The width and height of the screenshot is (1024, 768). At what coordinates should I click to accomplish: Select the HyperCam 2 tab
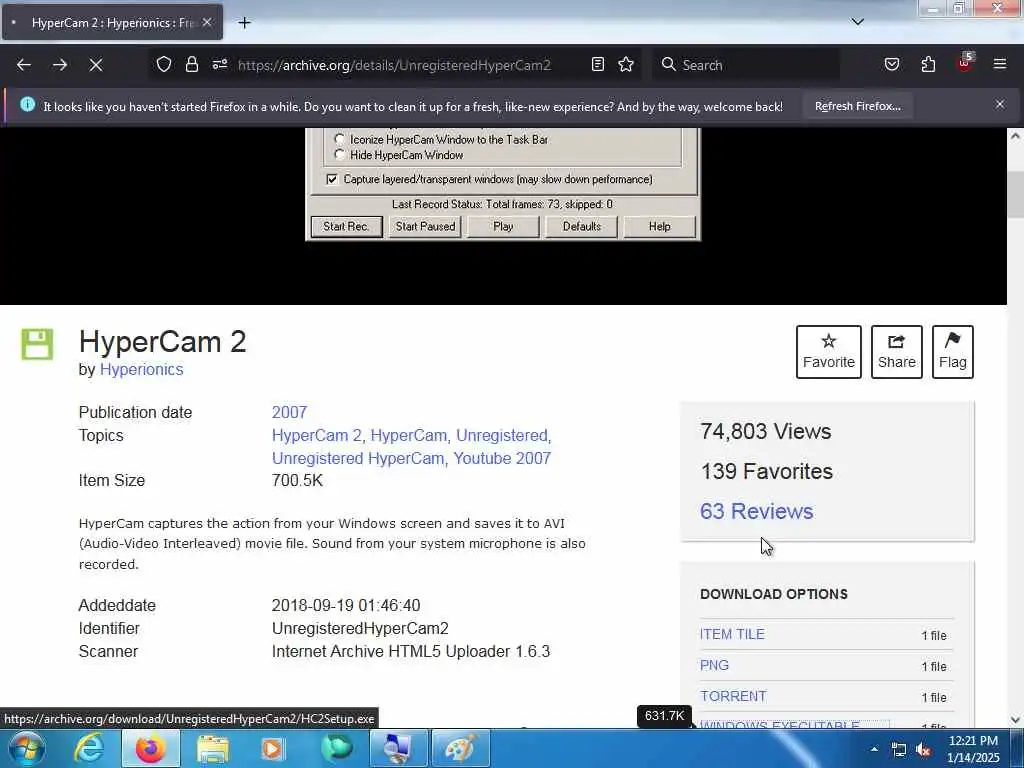(112, 23)
